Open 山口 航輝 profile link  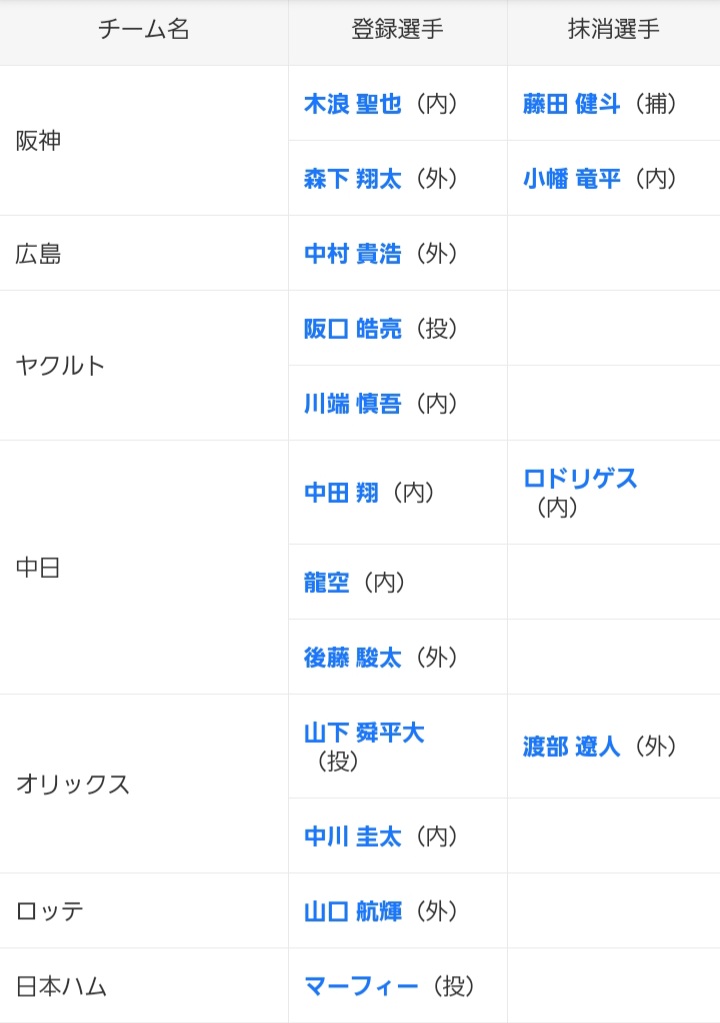point(352,911)
